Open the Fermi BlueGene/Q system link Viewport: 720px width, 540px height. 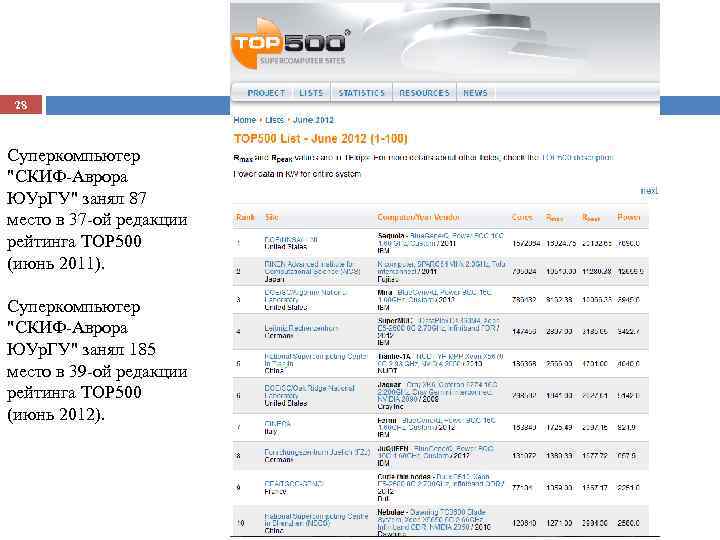point(436,423)
